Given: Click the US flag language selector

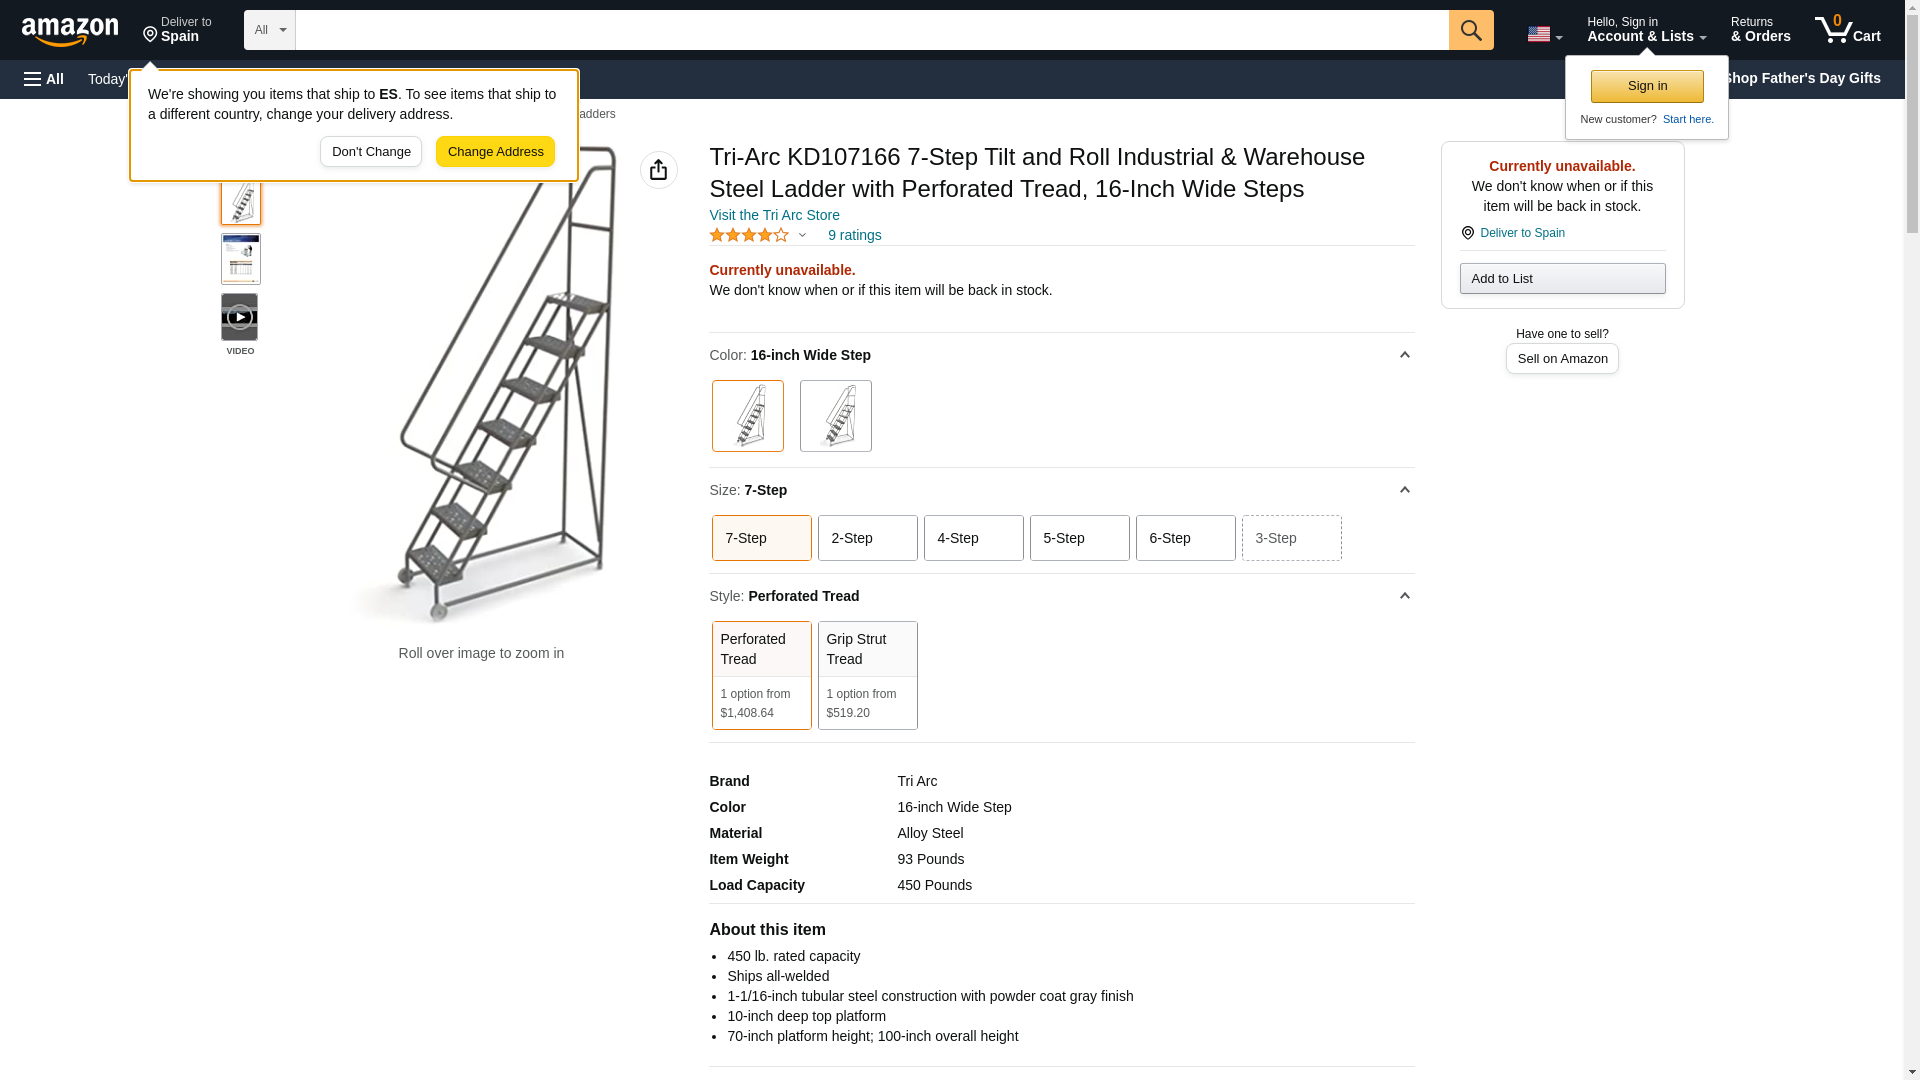Looking at the screenshot, I should tap(1544, 34).
